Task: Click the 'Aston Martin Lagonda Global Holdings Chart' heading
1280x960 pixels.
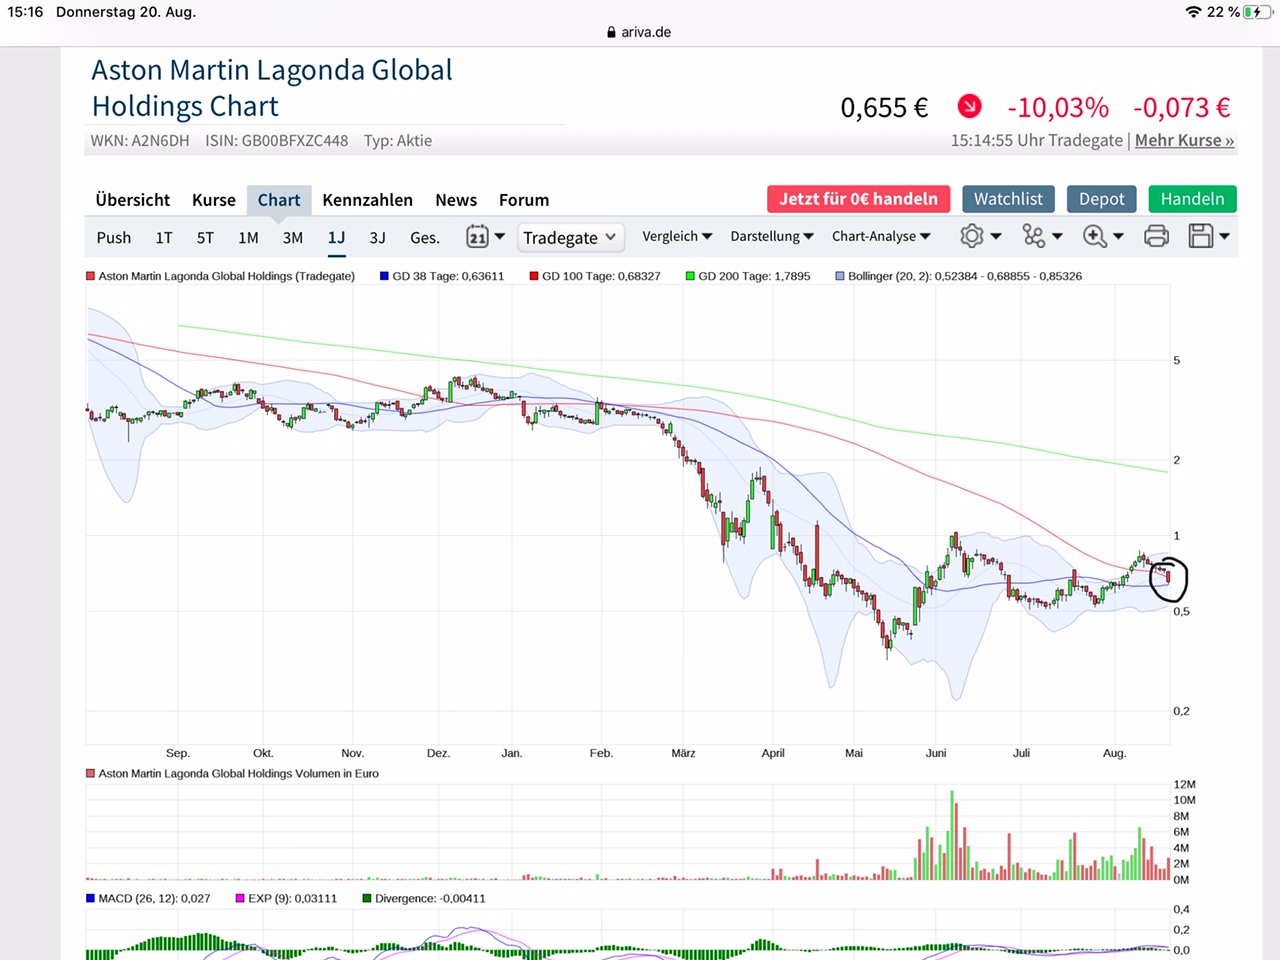Action: coord(272,88)
